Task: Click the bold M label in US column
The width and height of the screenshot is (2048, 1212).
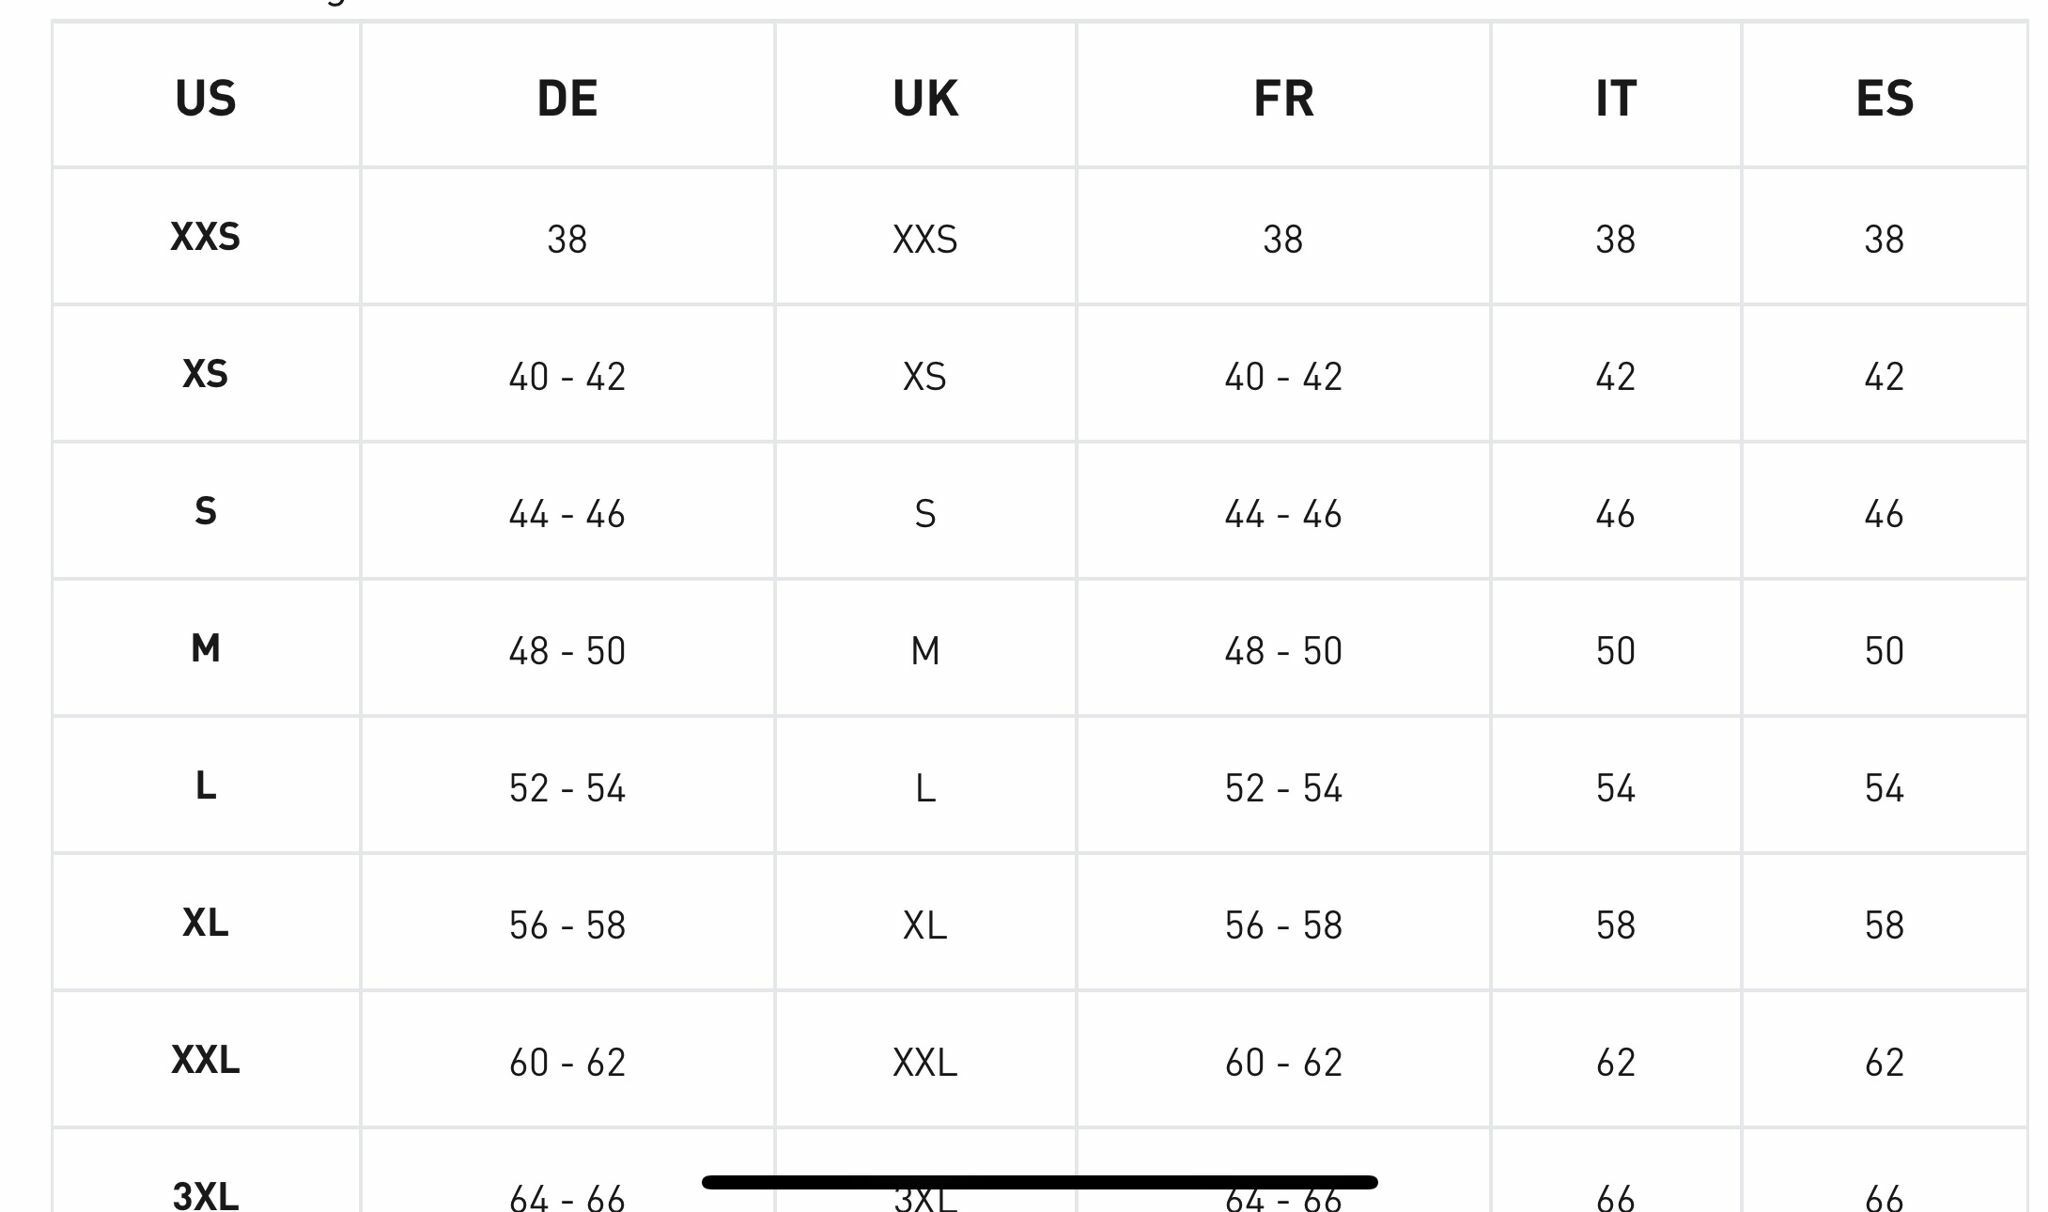Action: [x=205, y=648]
